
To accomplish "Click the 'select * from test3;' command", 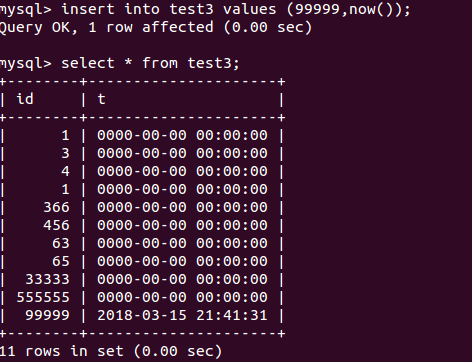I will coord(150,63).
